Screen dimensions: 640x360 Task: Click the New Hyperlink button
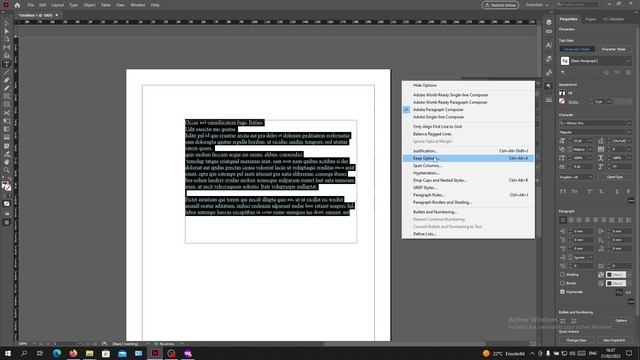(614, 340)
